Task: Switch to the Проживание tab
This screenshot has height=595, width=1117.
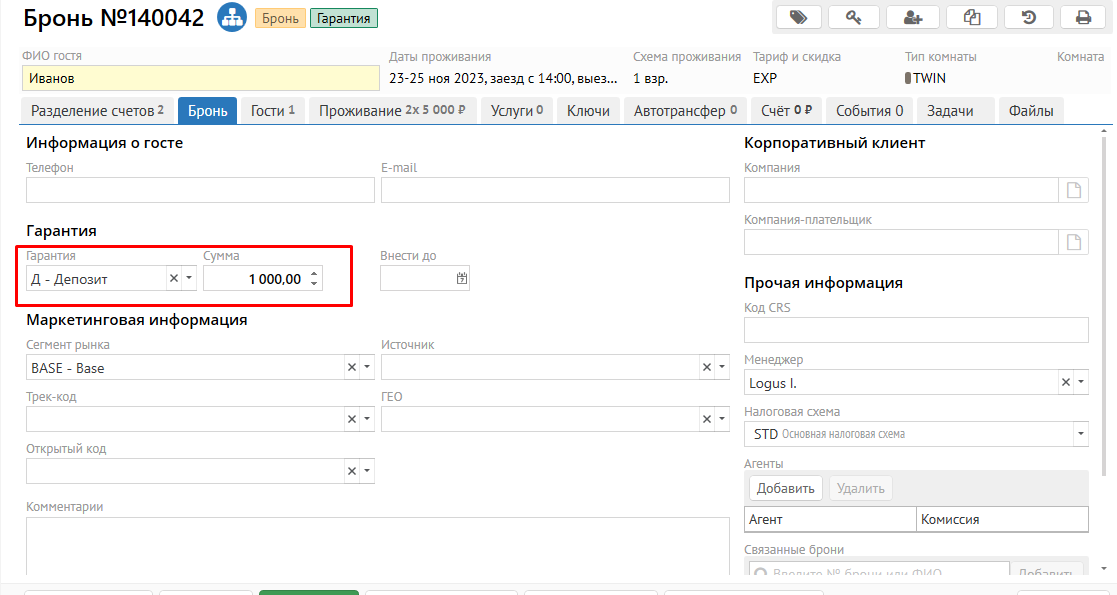Action: tap(392, 111)
